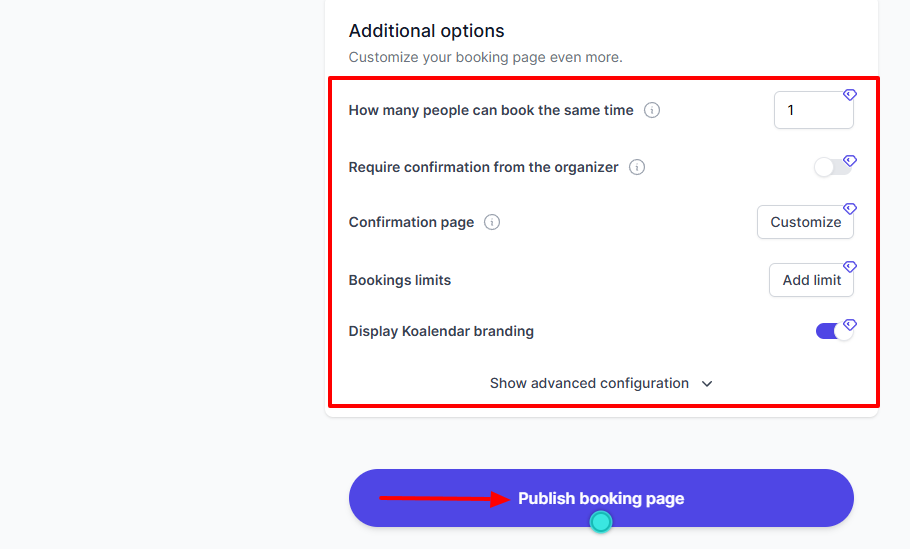Expand Show advanced configuration
Screen dimensions: 910x549
pos(589,383)
